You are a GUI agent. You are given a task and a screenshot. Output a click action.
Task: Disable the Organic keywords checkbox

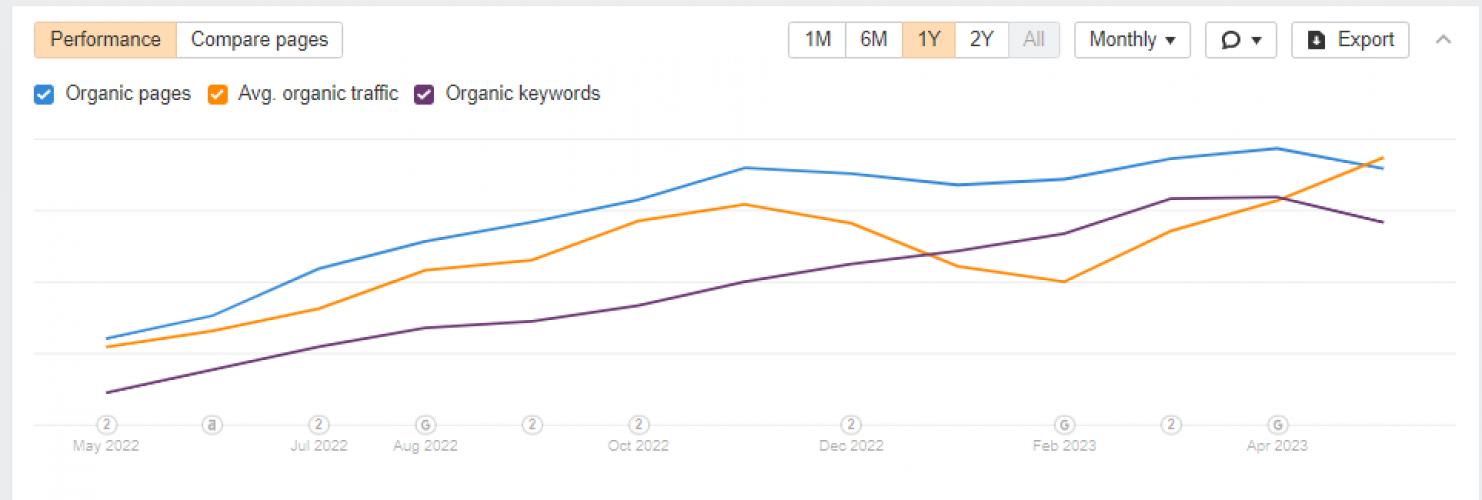click(x=424, y=95)
